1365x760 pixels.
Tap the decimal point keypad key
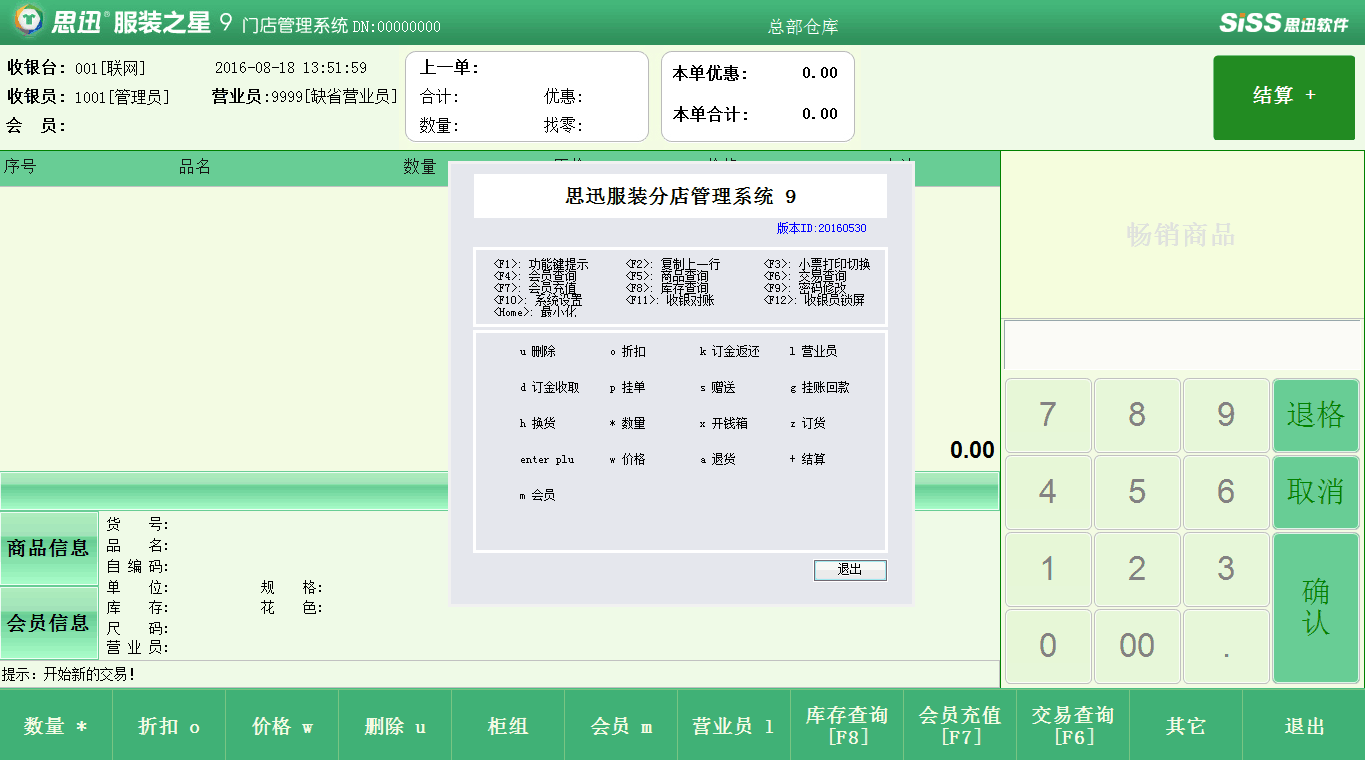[x=1226, y=646]
